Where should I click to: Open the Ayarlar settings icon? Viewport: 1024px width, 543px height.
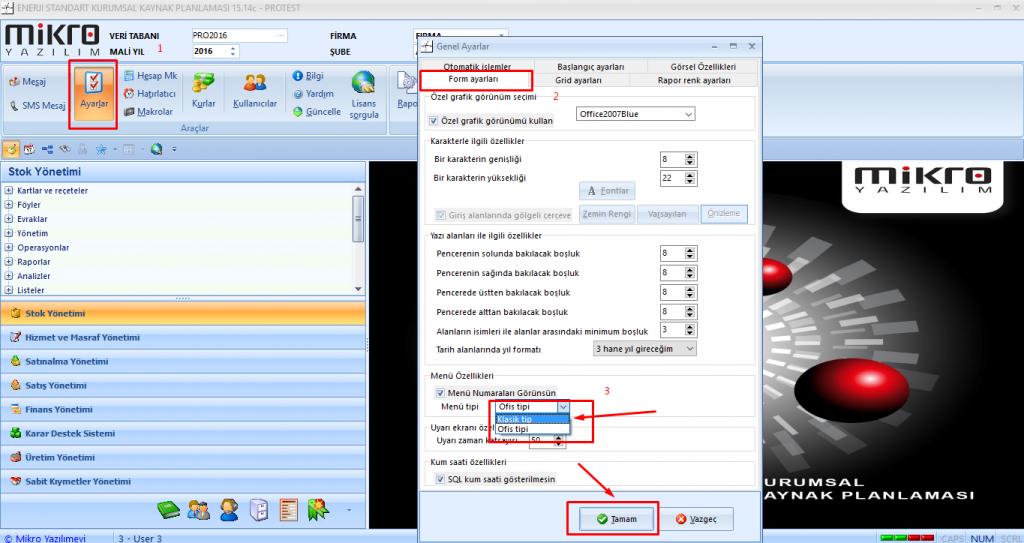click(x=94, y=92)
